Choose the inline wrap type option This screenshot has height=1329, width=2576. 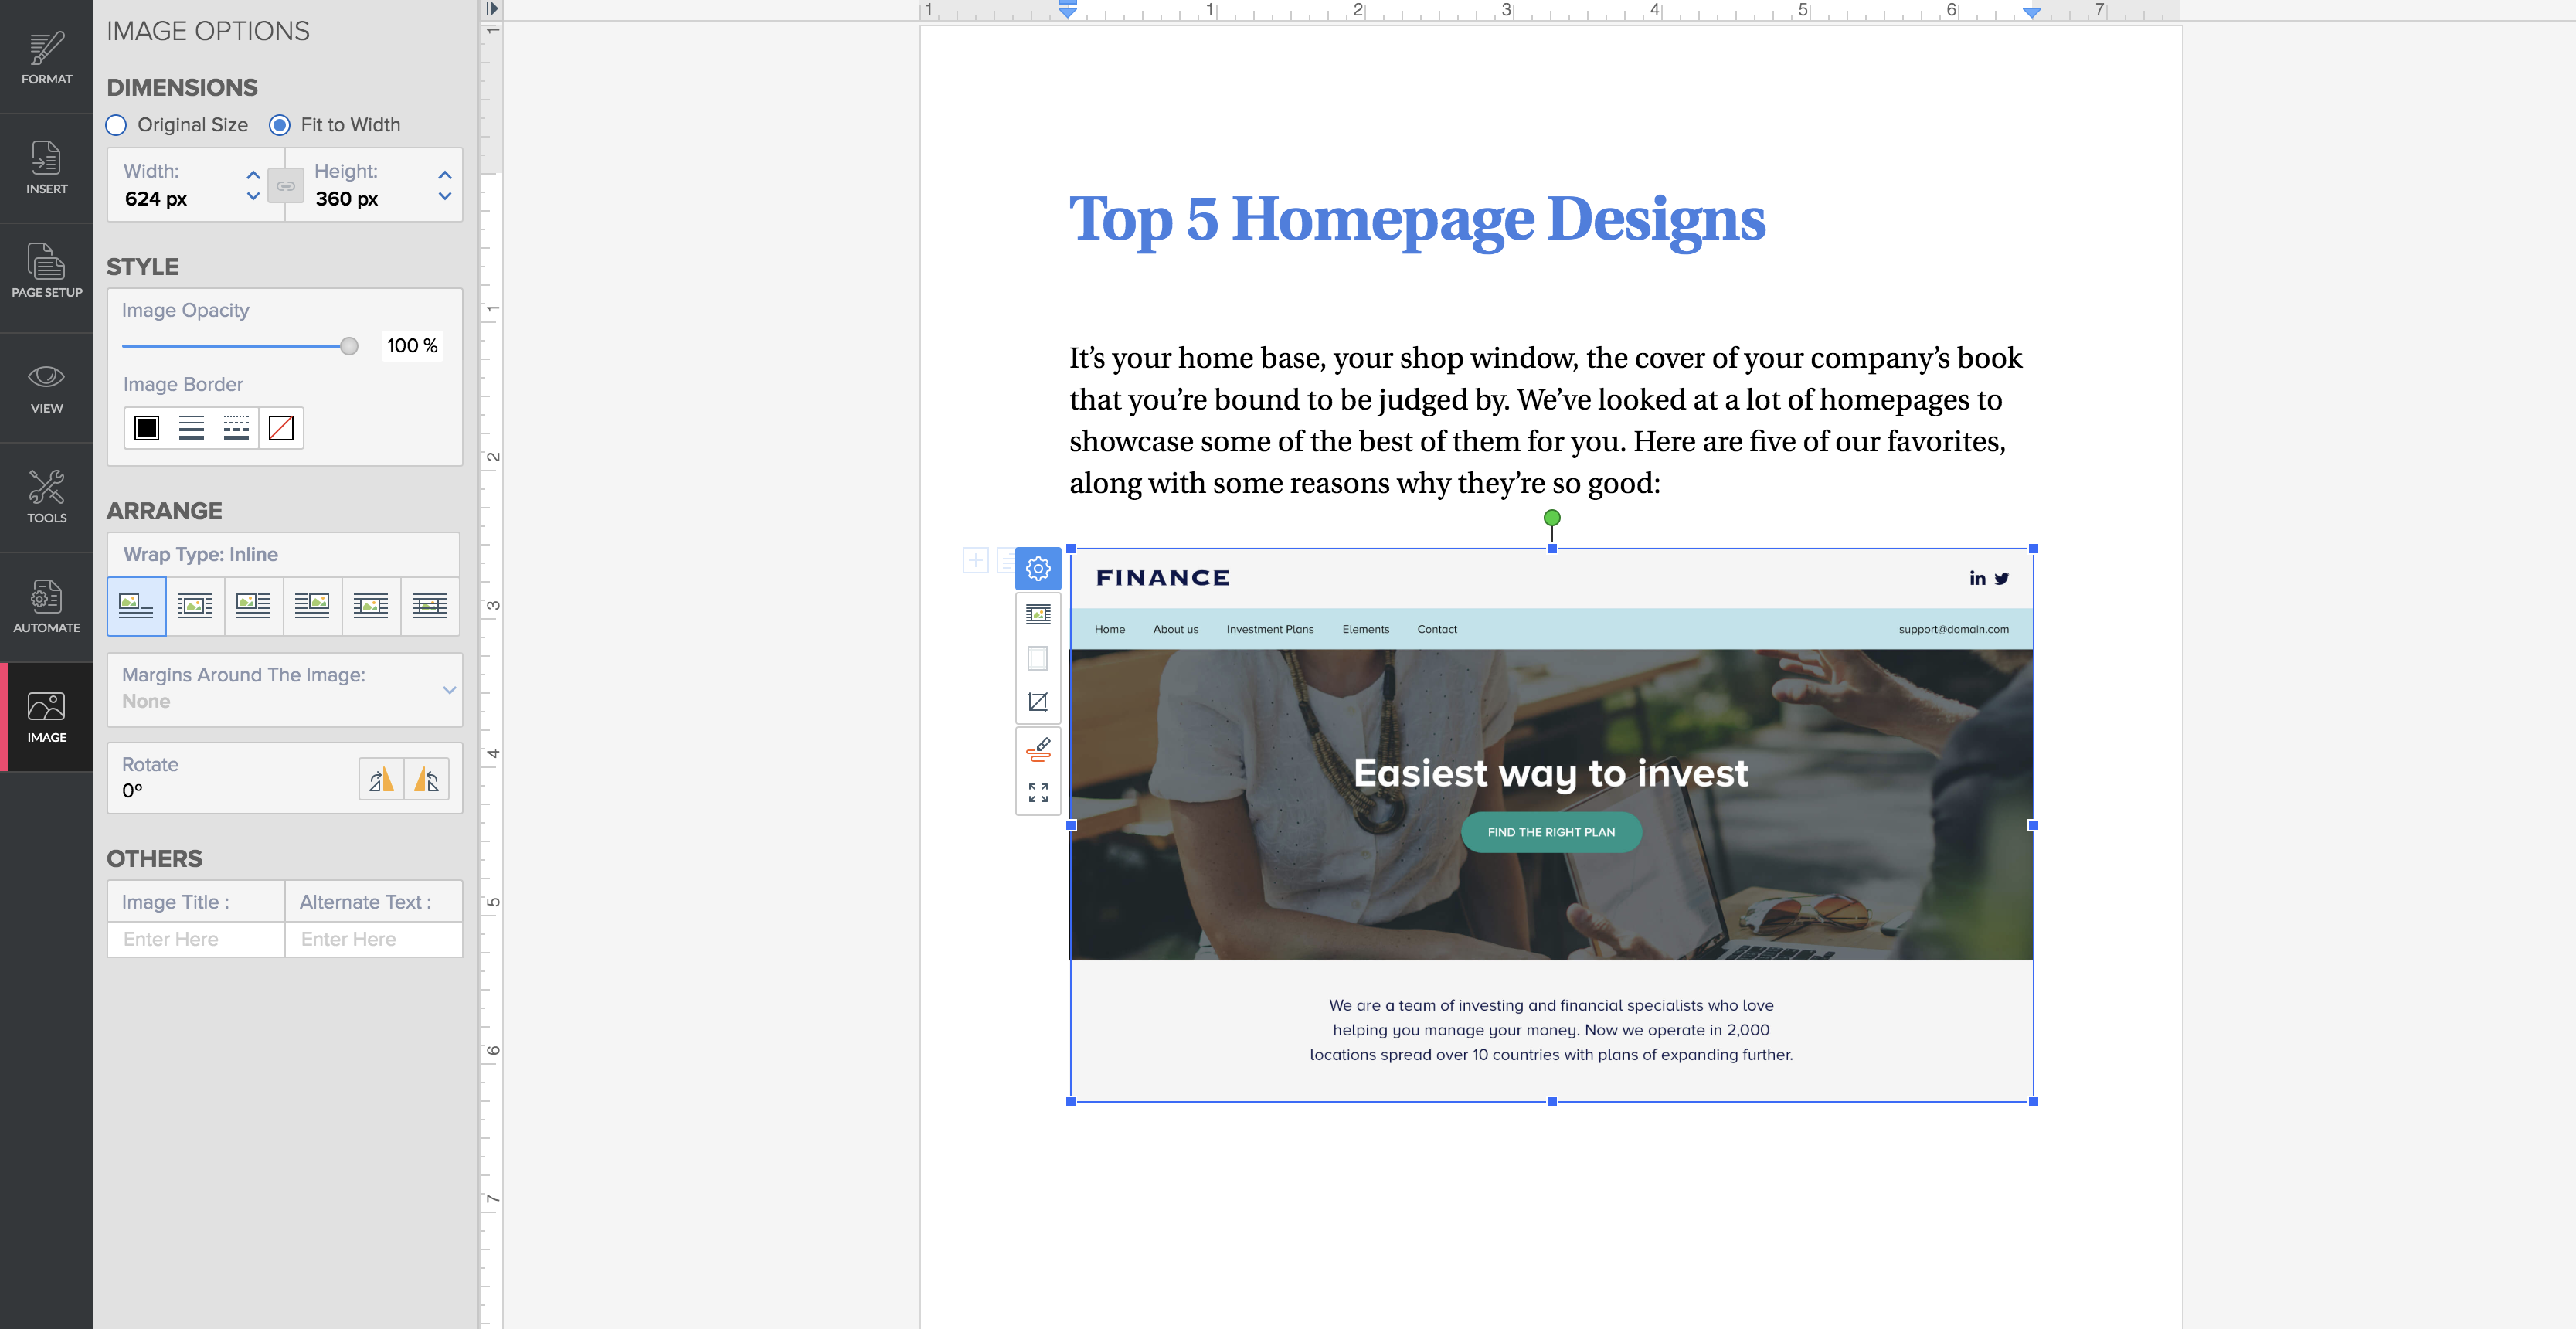click(x=137, y=605)
